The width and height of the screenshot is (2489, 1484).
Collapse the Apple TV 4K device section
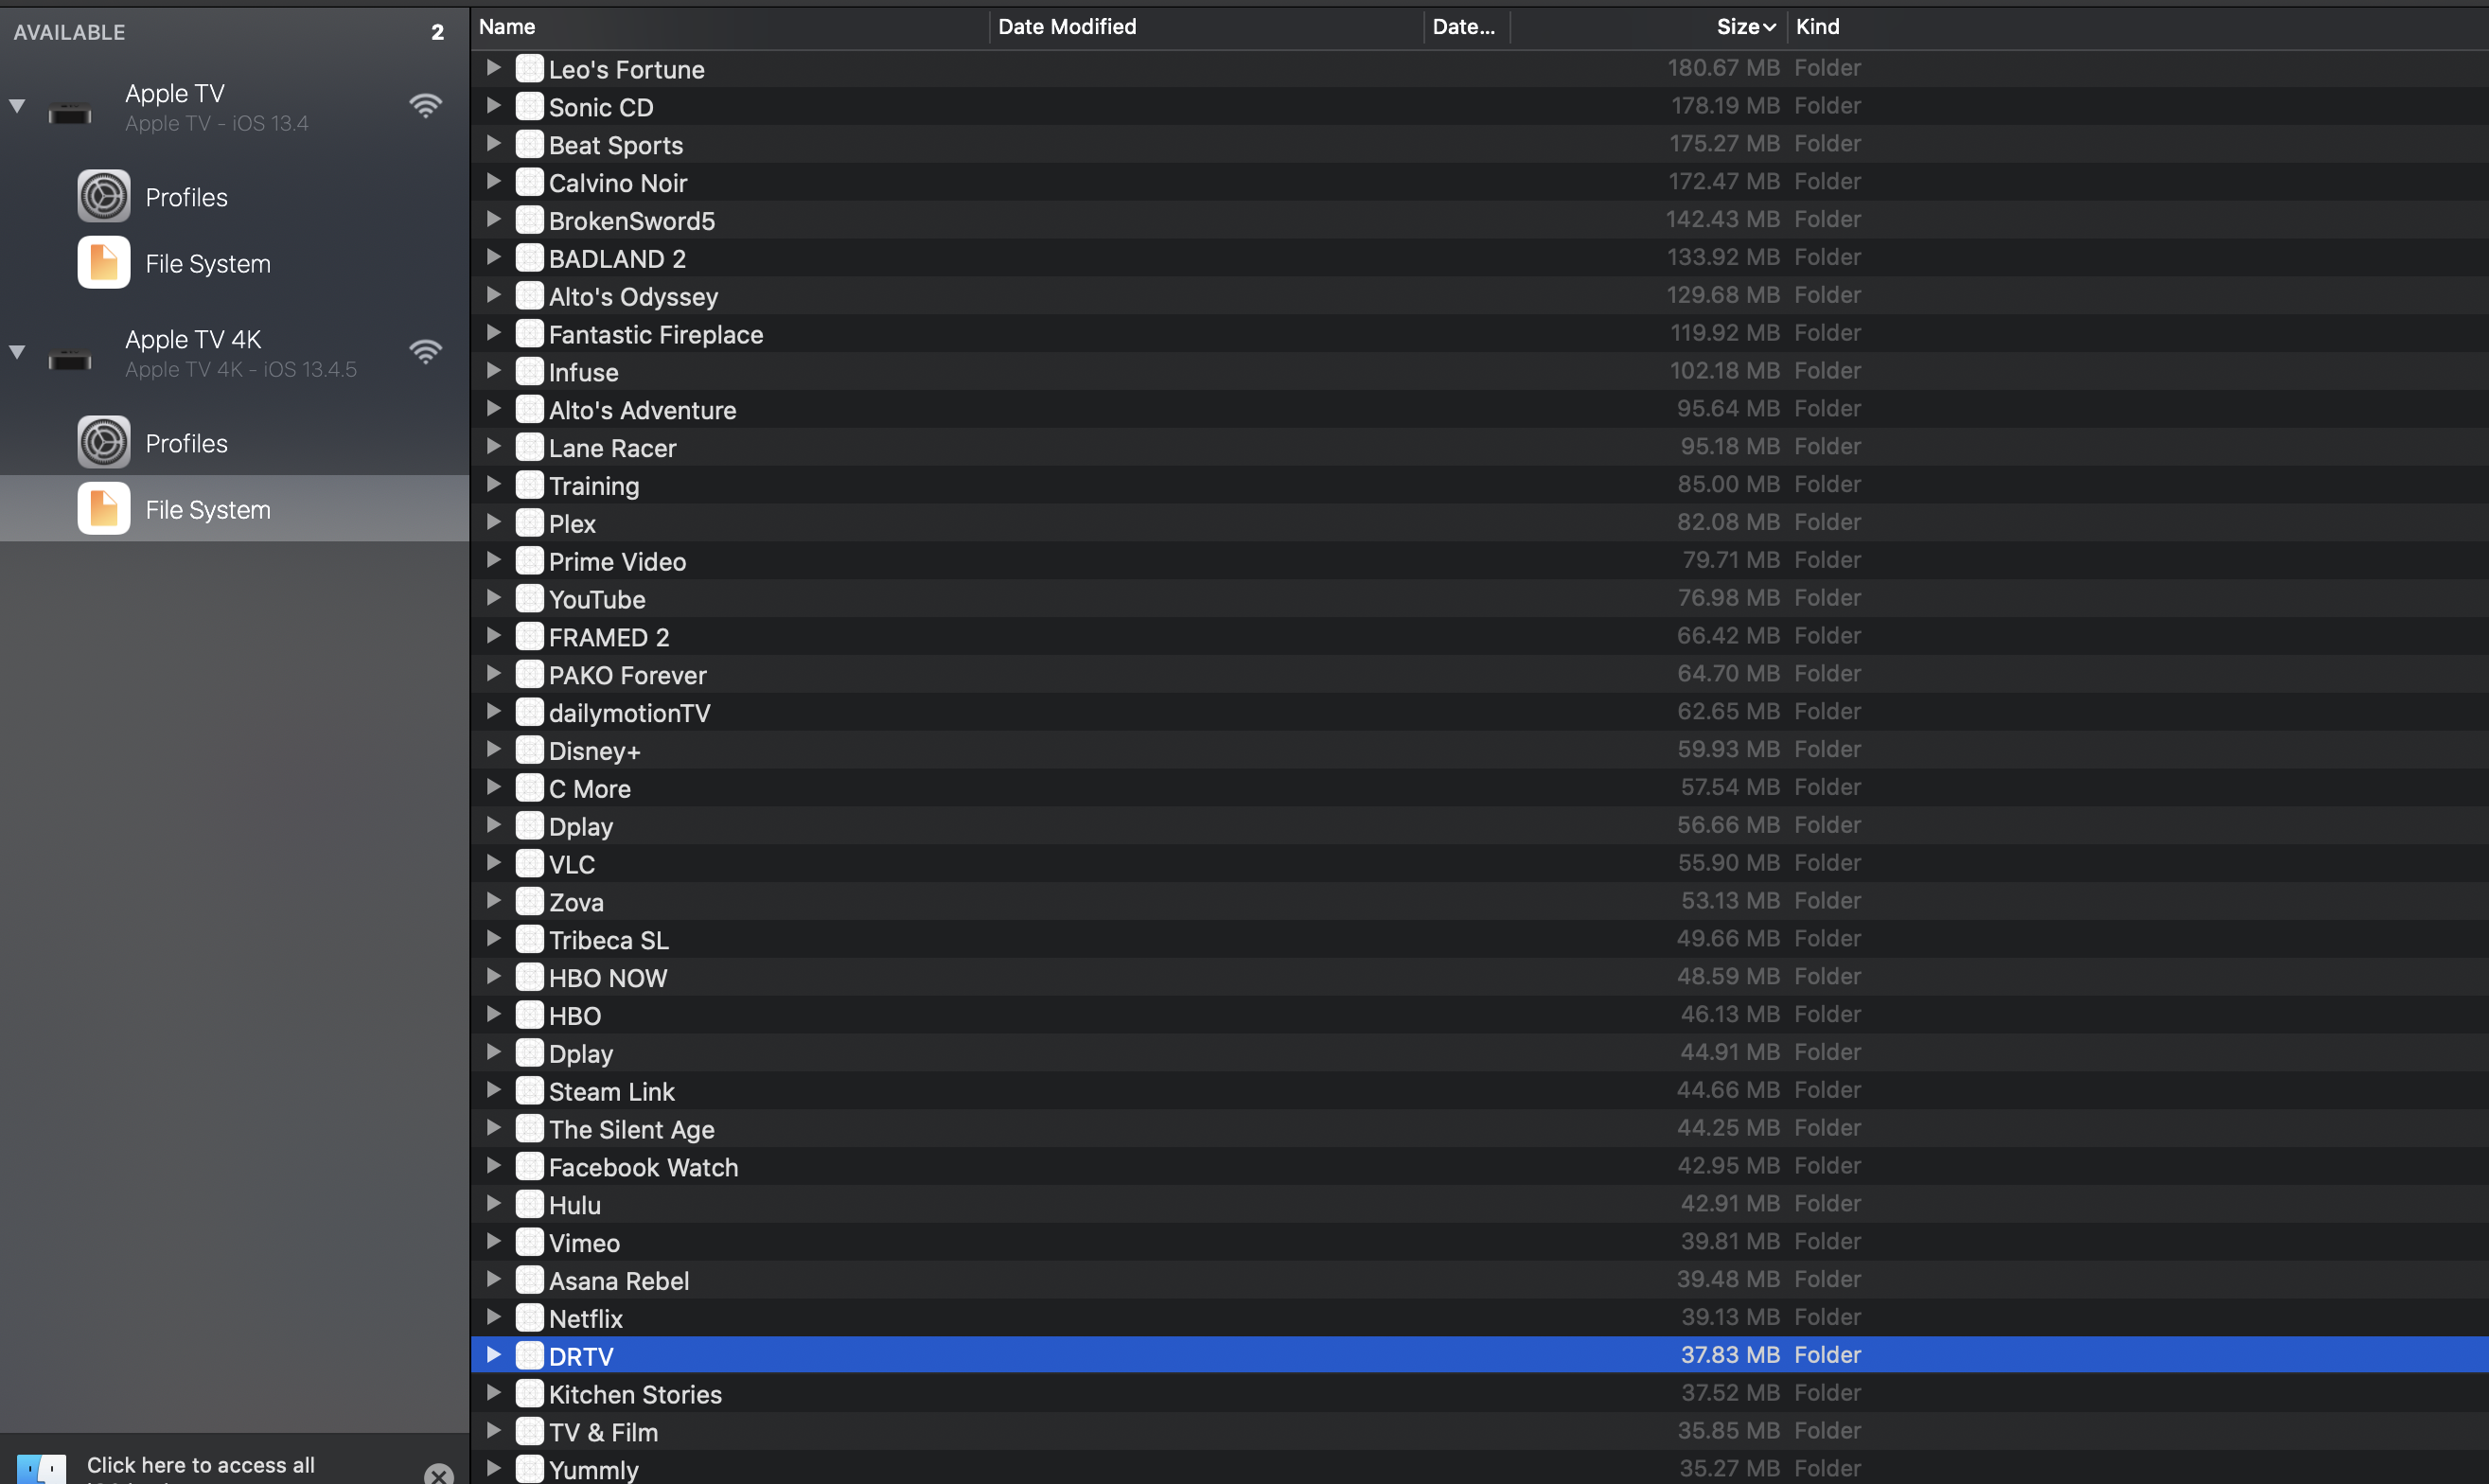(17, 352)
